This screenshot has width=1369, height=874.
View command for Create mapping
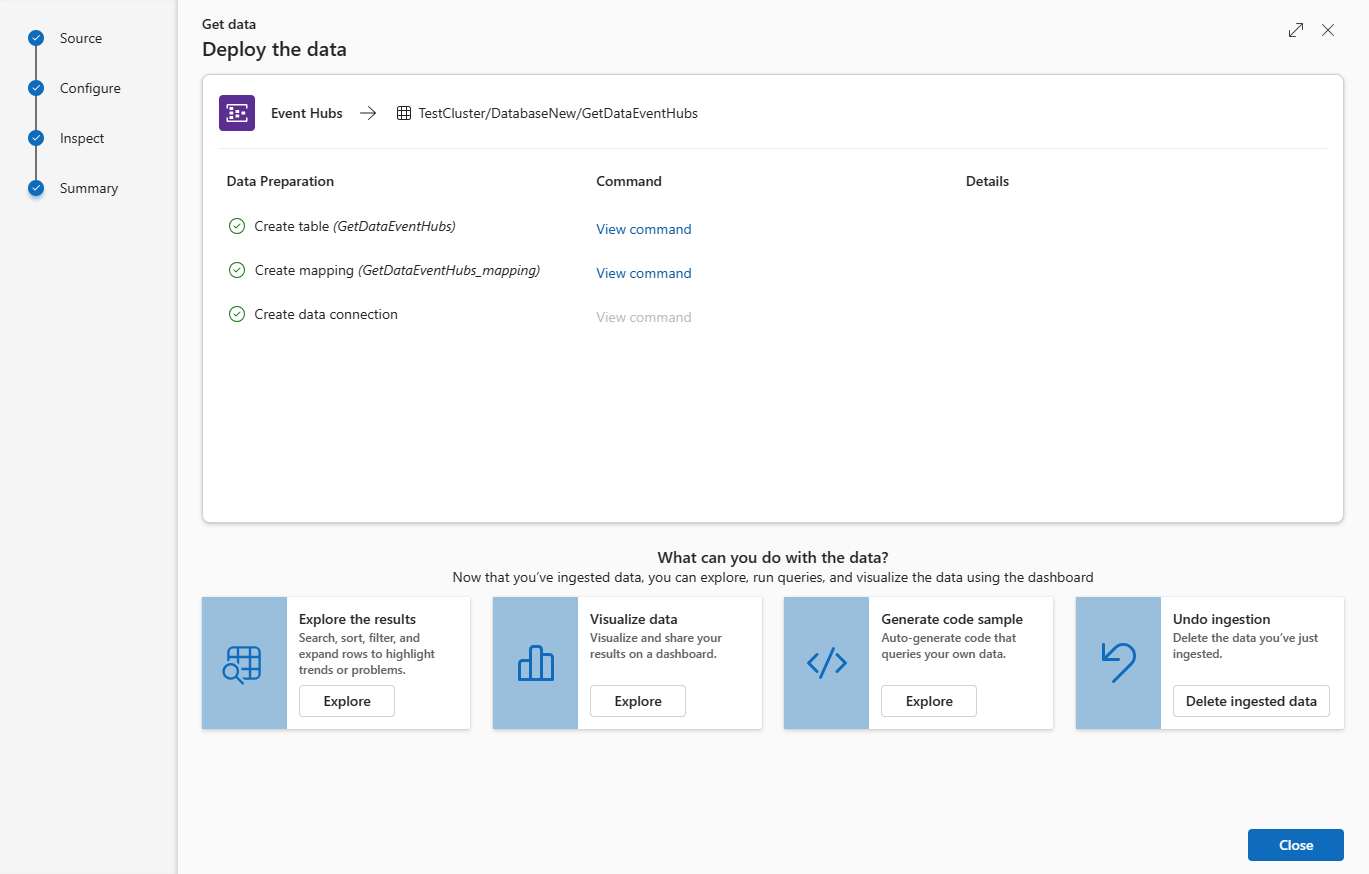tap(643, 273)
